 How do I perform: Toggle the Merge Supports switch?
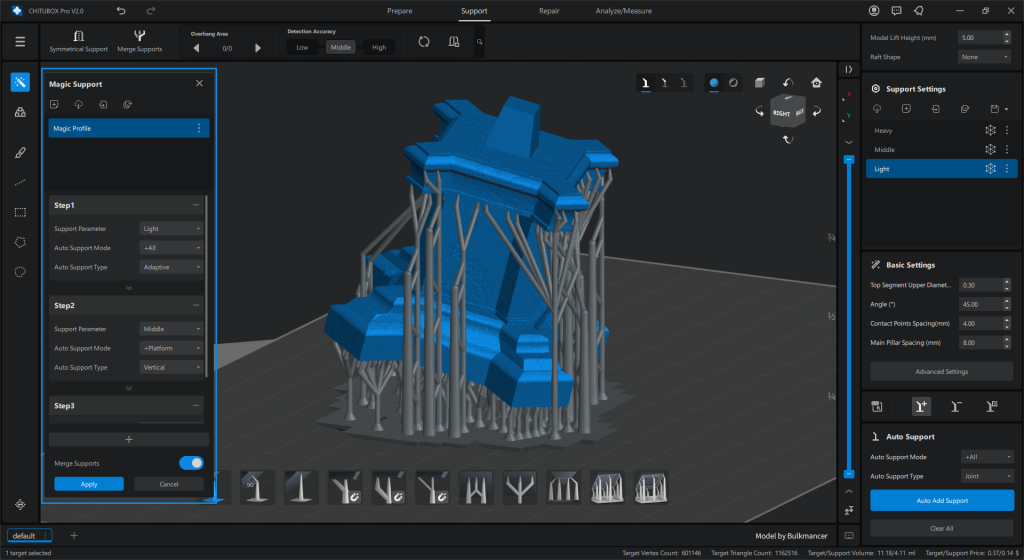(x=191, y=463)
